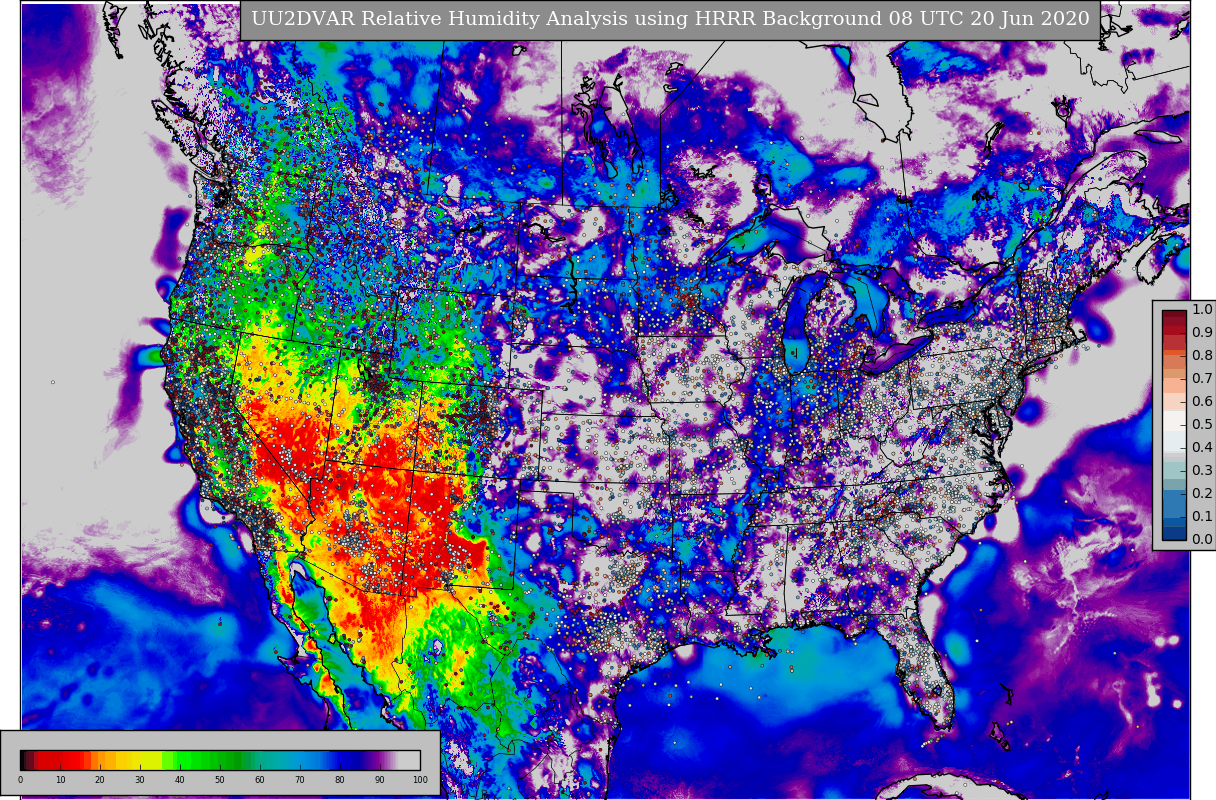Click the "0.8" label on vertical colorbar

(x=1202, y=356)
